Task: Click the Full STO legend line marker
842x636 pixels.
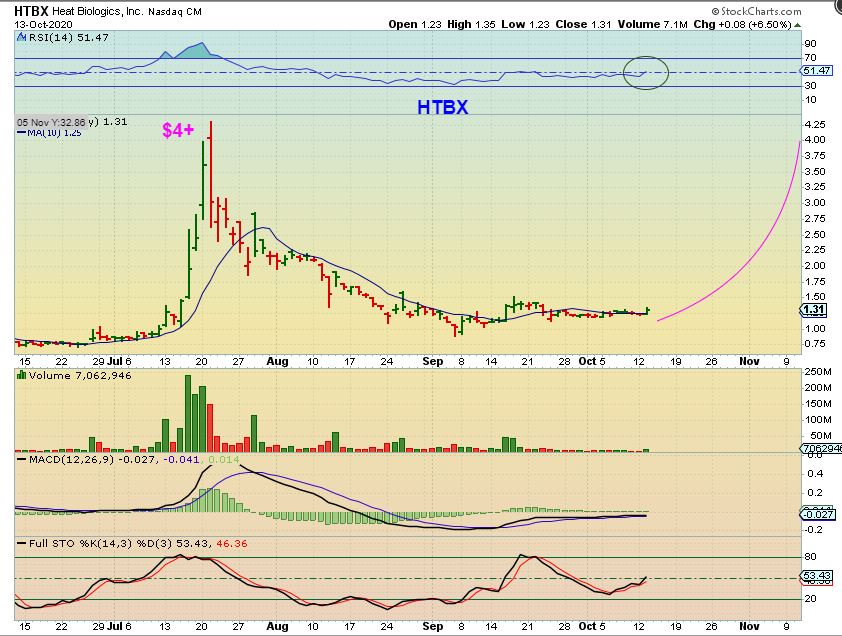Action: click(21, 544)
